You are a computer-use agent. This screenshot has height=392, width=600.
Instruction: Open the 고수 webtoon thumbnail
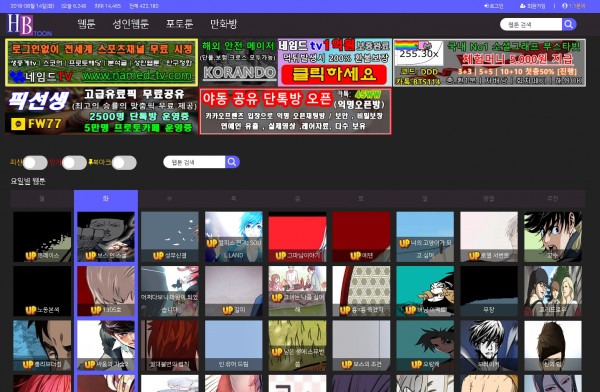pos(553,237)
